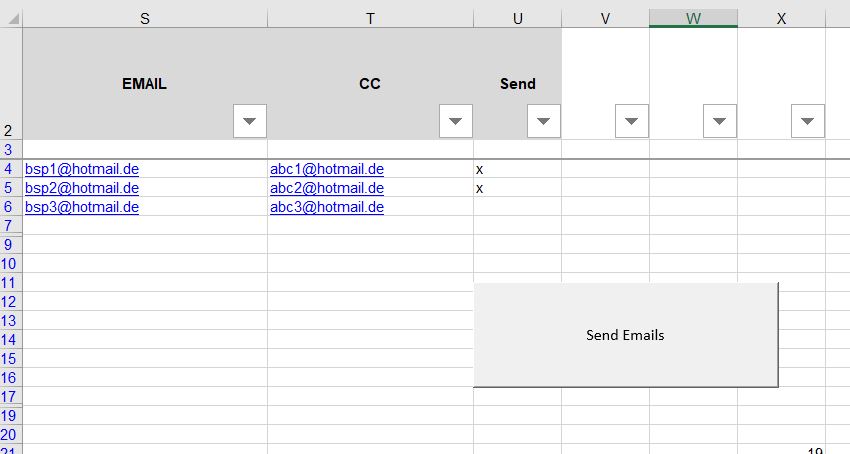Select the row 4 header

click(x=10, y=169)
